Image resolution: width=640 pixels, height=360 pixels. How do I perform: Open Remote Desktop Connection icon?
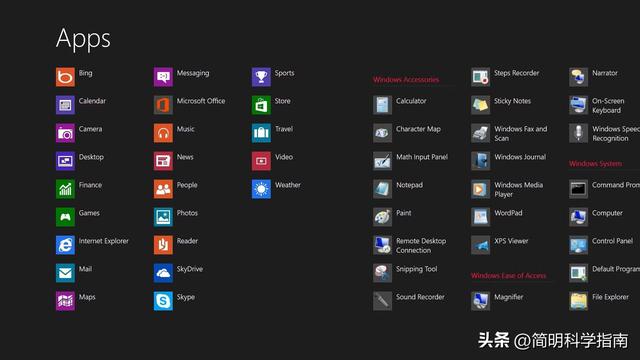382,245
